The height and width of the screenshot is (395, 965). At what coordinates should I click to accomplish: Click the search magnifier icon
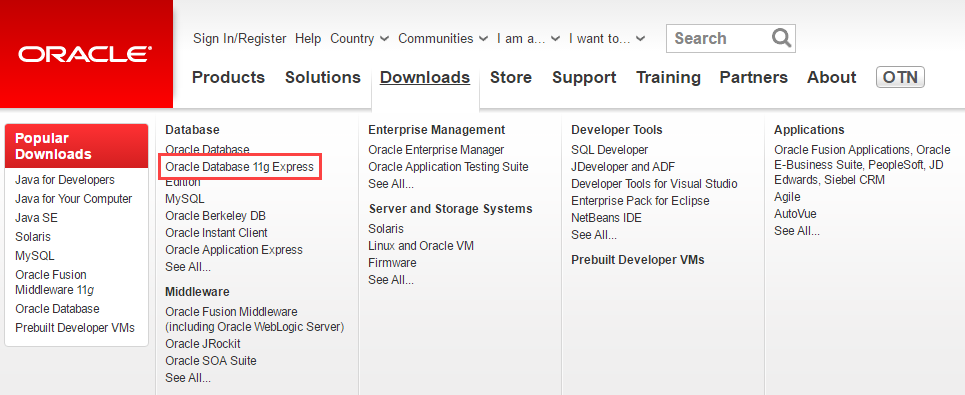[x=781, y=38]
